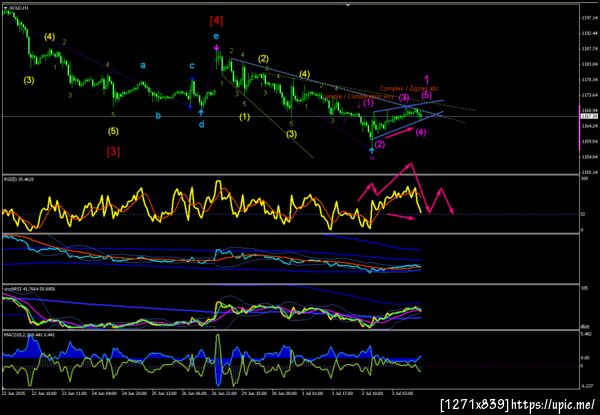This screenshot has width=600, height=415.
Task: Click the 30 Jun 08:00 time axis label
Action: click(x=282, y=393)
